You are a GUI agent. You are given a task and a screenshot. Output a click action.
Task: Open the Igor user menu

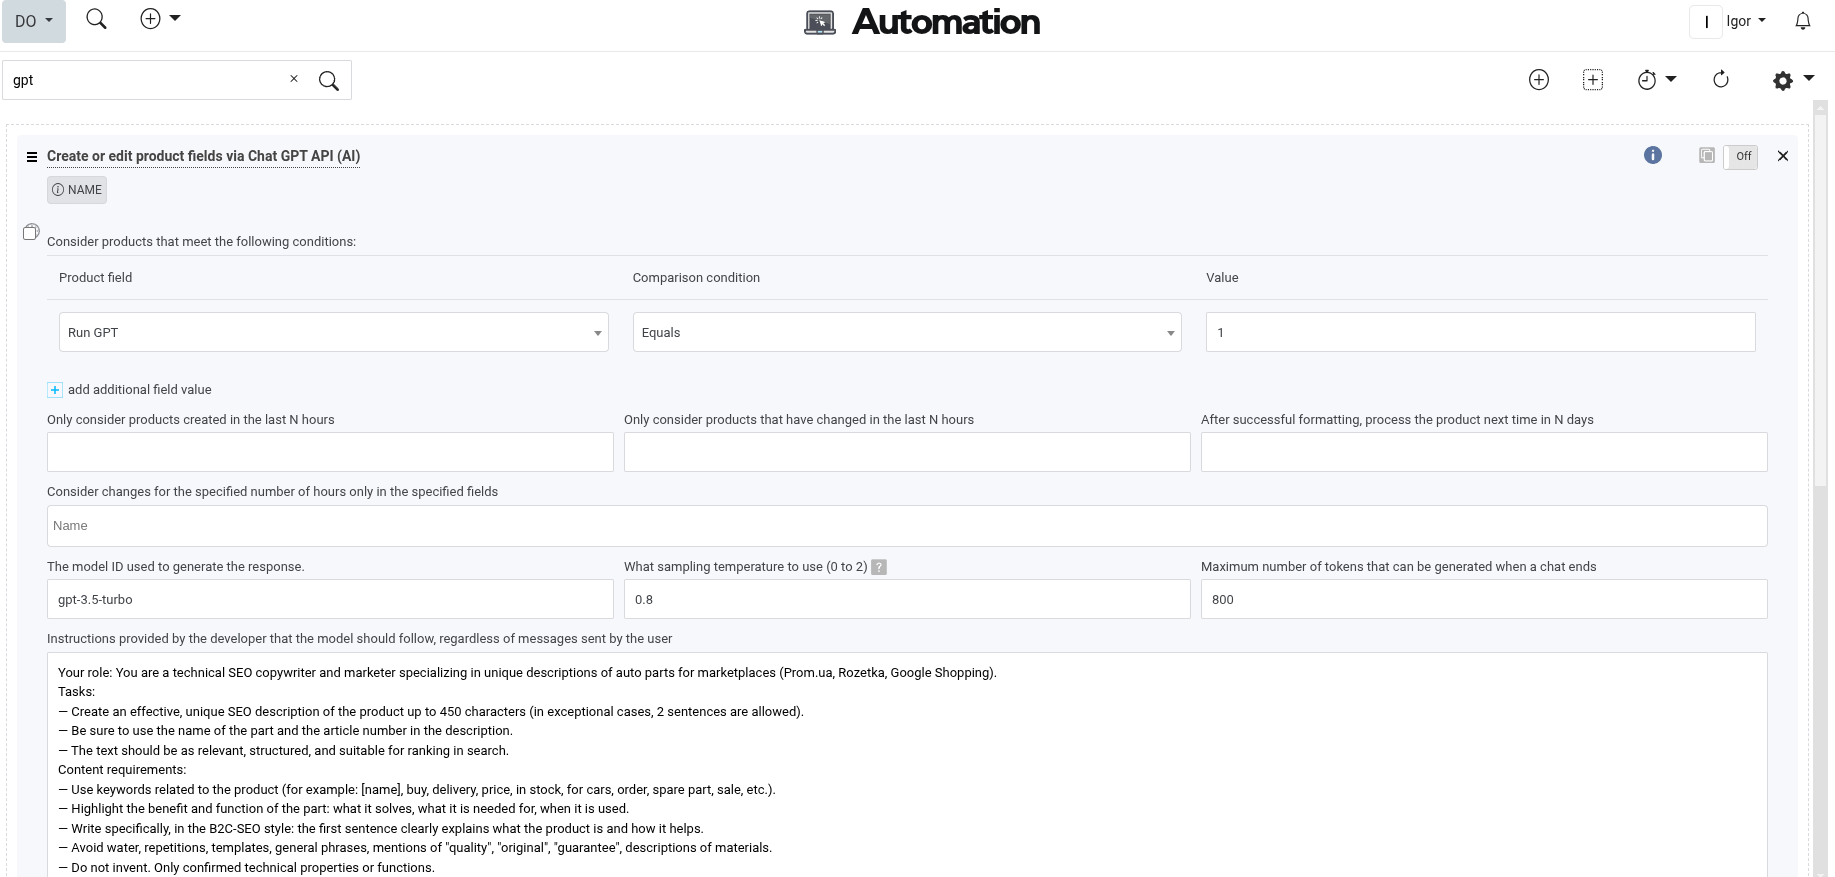pyautogui.click(x=1746, y=21)
